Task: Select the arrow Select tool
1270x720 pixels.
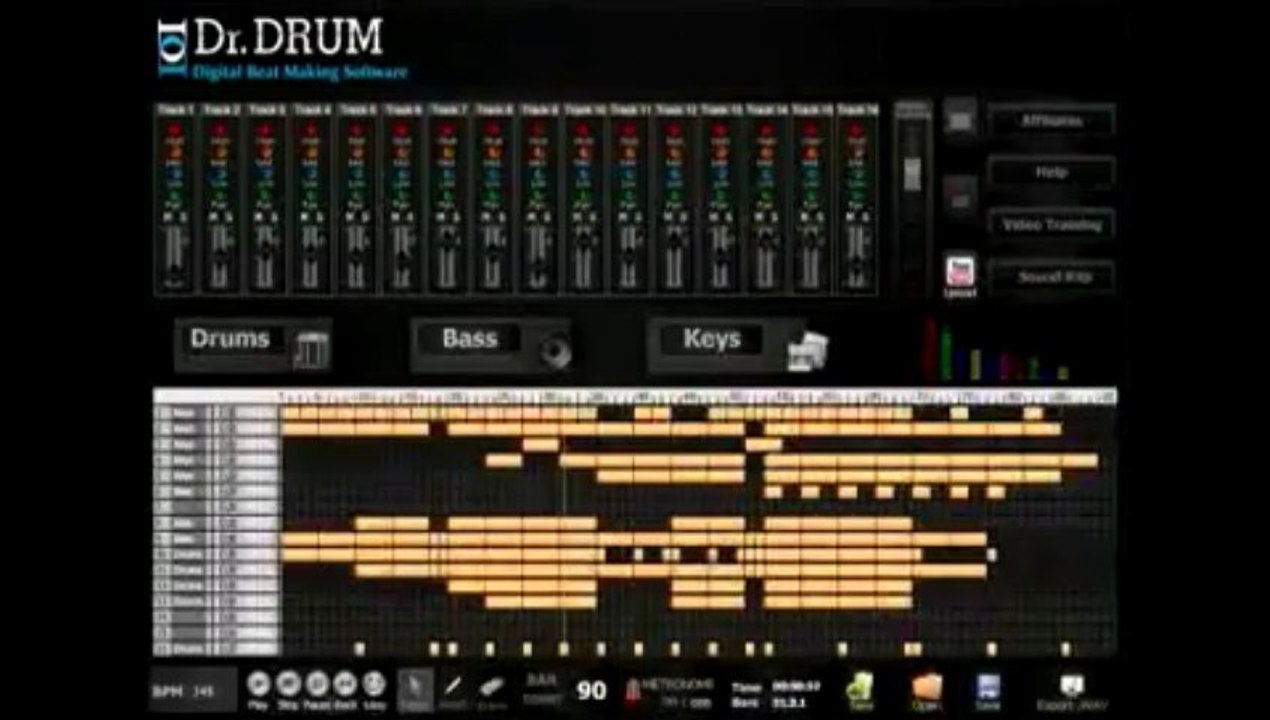Action: click(x=416, y=688)
